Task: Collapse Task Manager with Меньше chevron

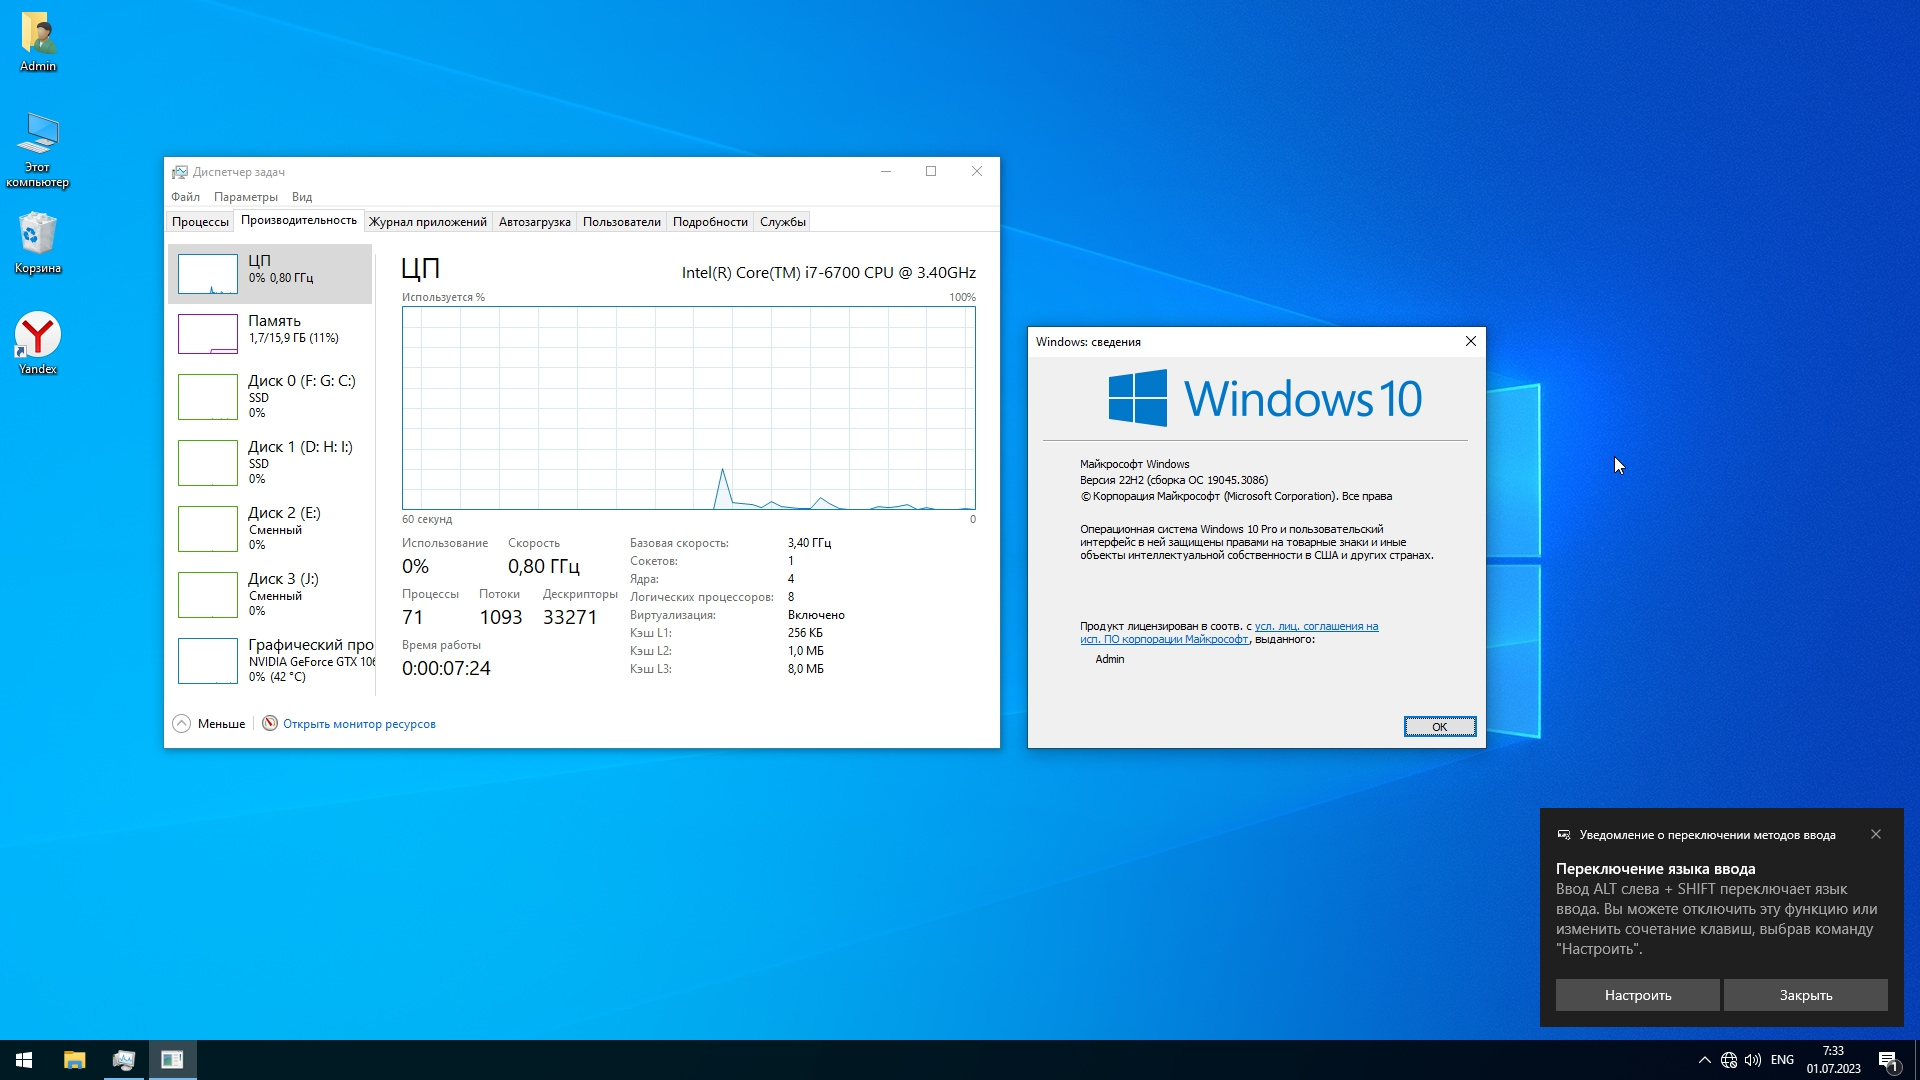Action: (x=182, y=724)
